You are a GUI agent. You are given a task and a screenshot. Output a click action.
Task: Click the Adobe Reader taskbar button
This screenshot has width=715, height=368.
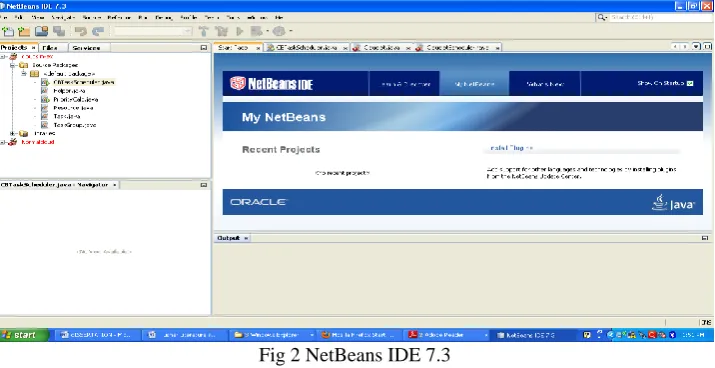tap(447, 335)
